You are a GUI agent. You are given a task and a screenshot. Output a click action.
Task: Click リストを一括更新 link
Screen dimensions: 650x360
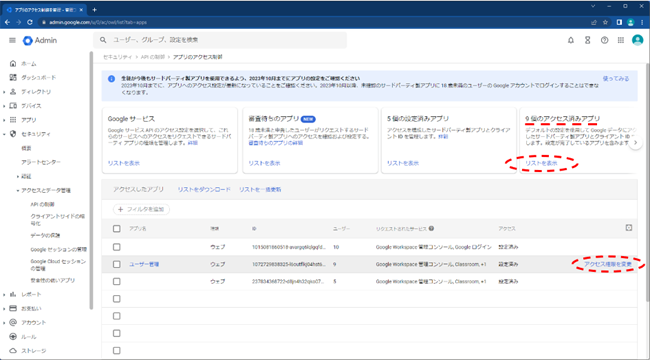(x=260, y=189)
